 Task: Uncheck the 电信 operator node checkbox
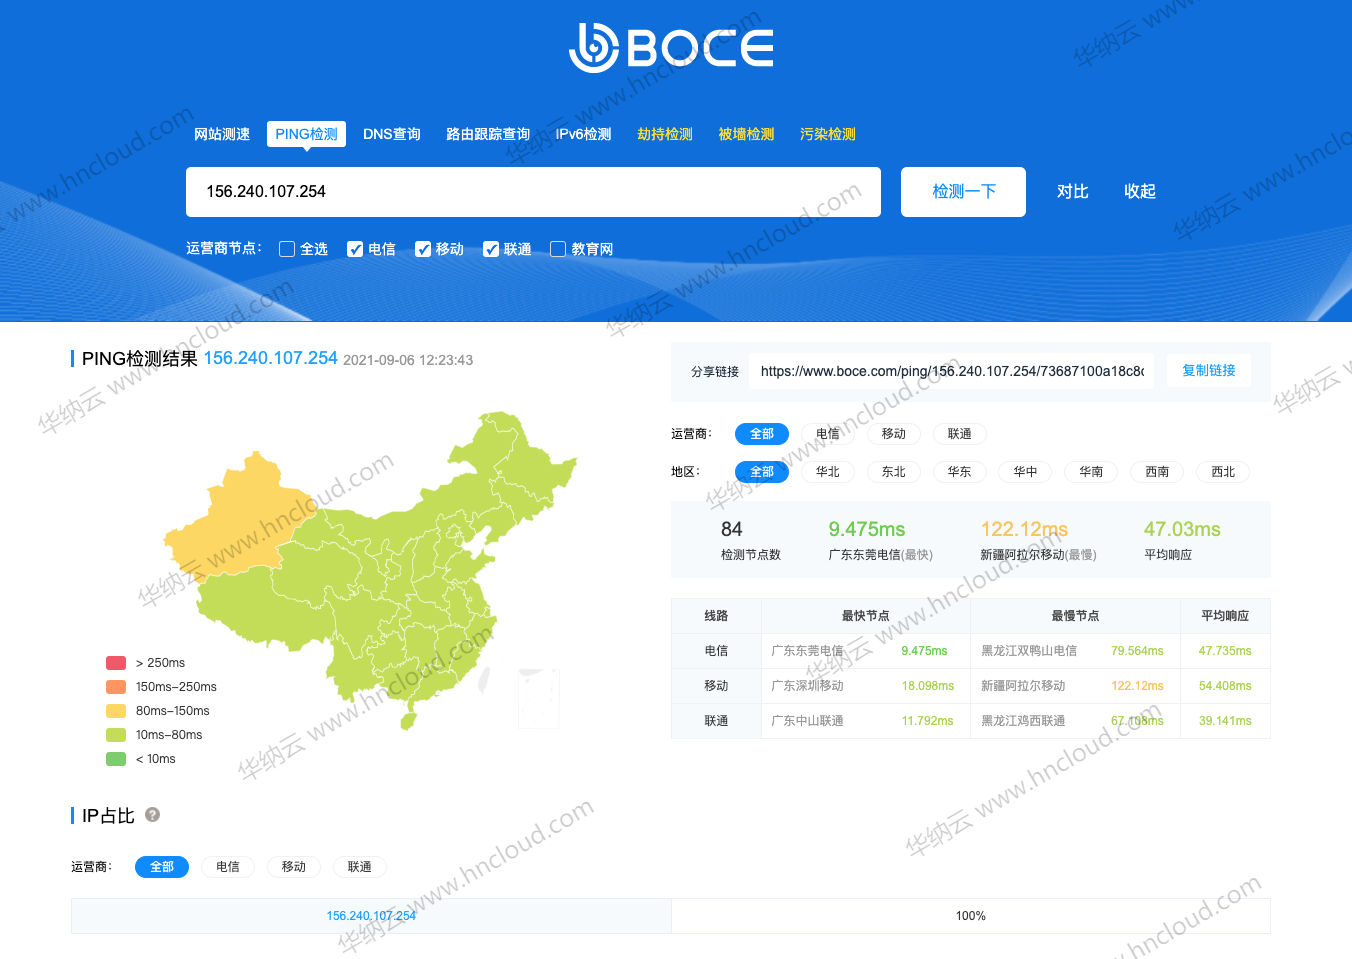click(355, 249)
